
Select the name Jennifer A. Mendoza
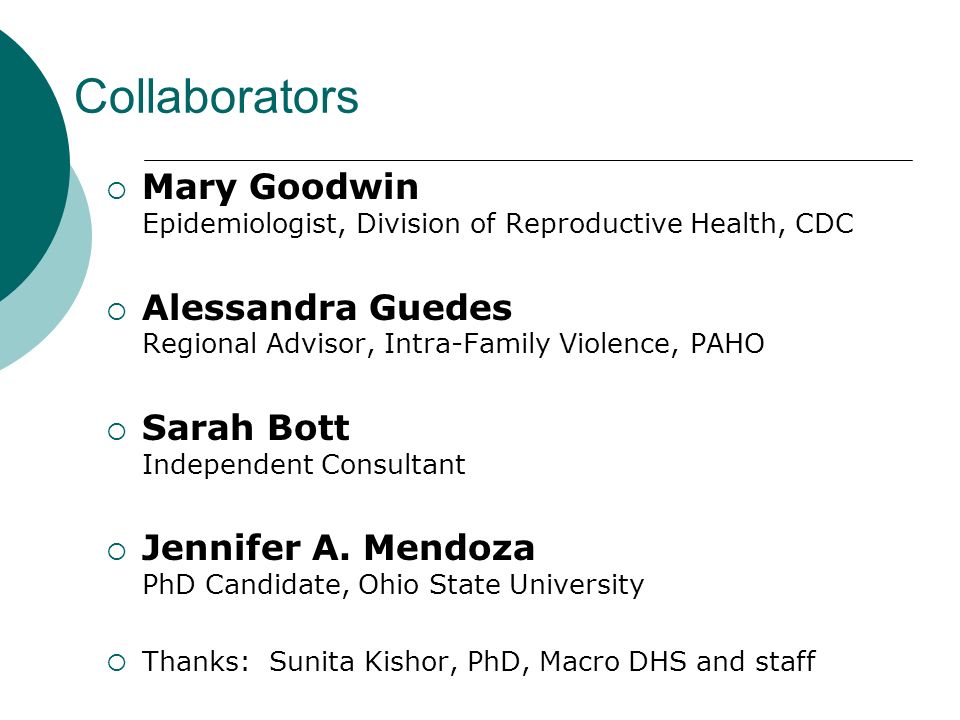338,548
